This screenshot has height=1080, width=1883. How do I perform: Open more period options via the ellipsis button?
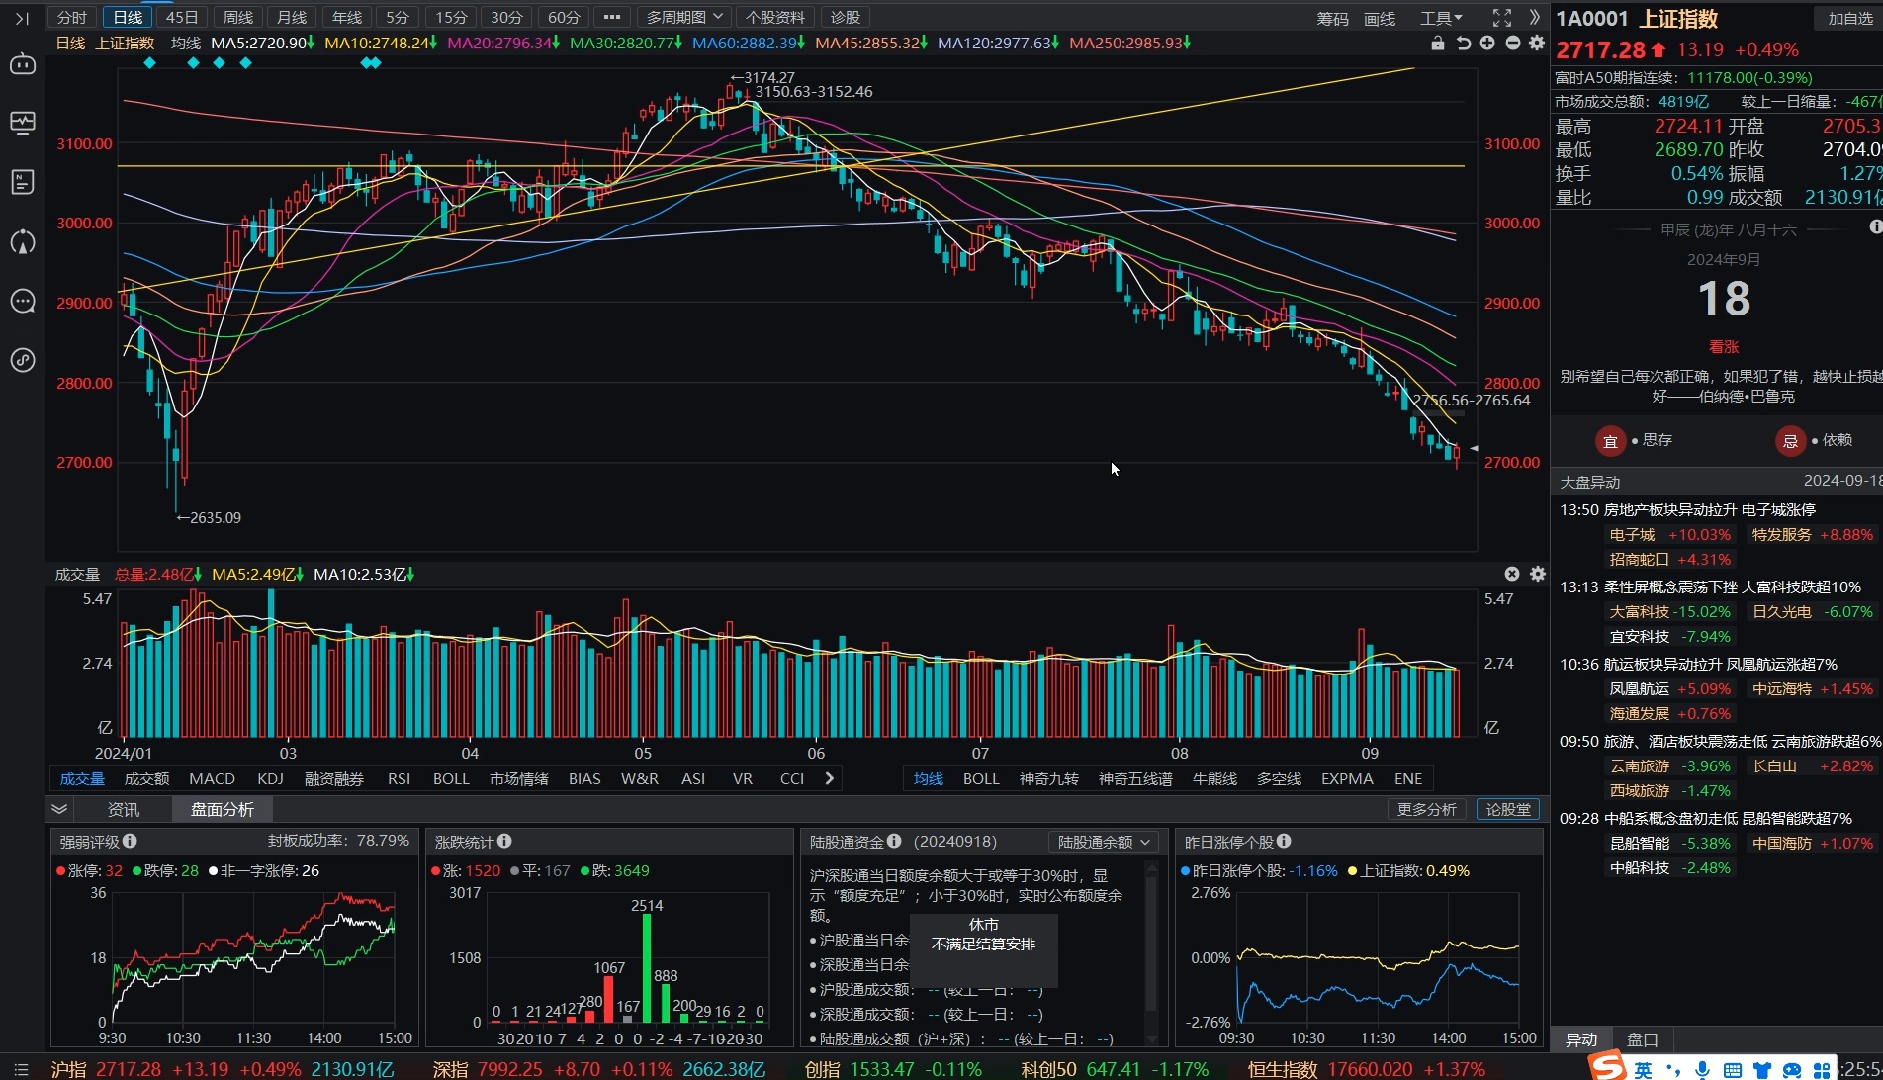(612, 17)
